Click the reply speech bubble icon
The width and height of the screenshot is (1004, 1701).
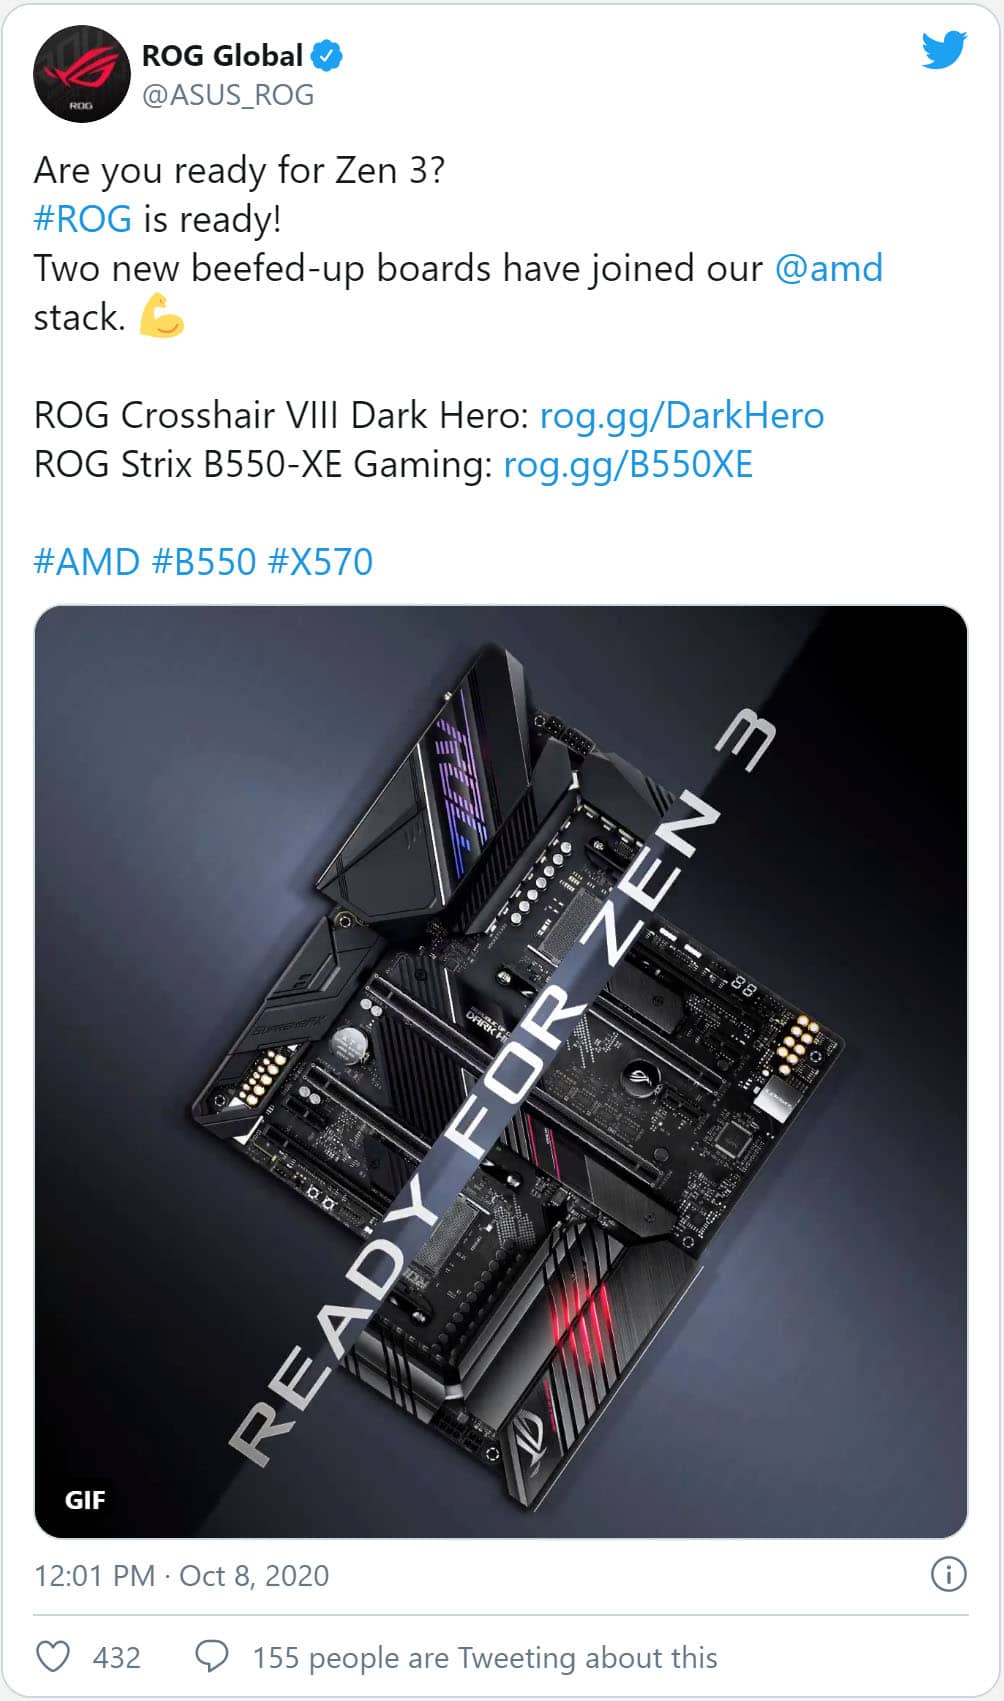click(211, 1656)
